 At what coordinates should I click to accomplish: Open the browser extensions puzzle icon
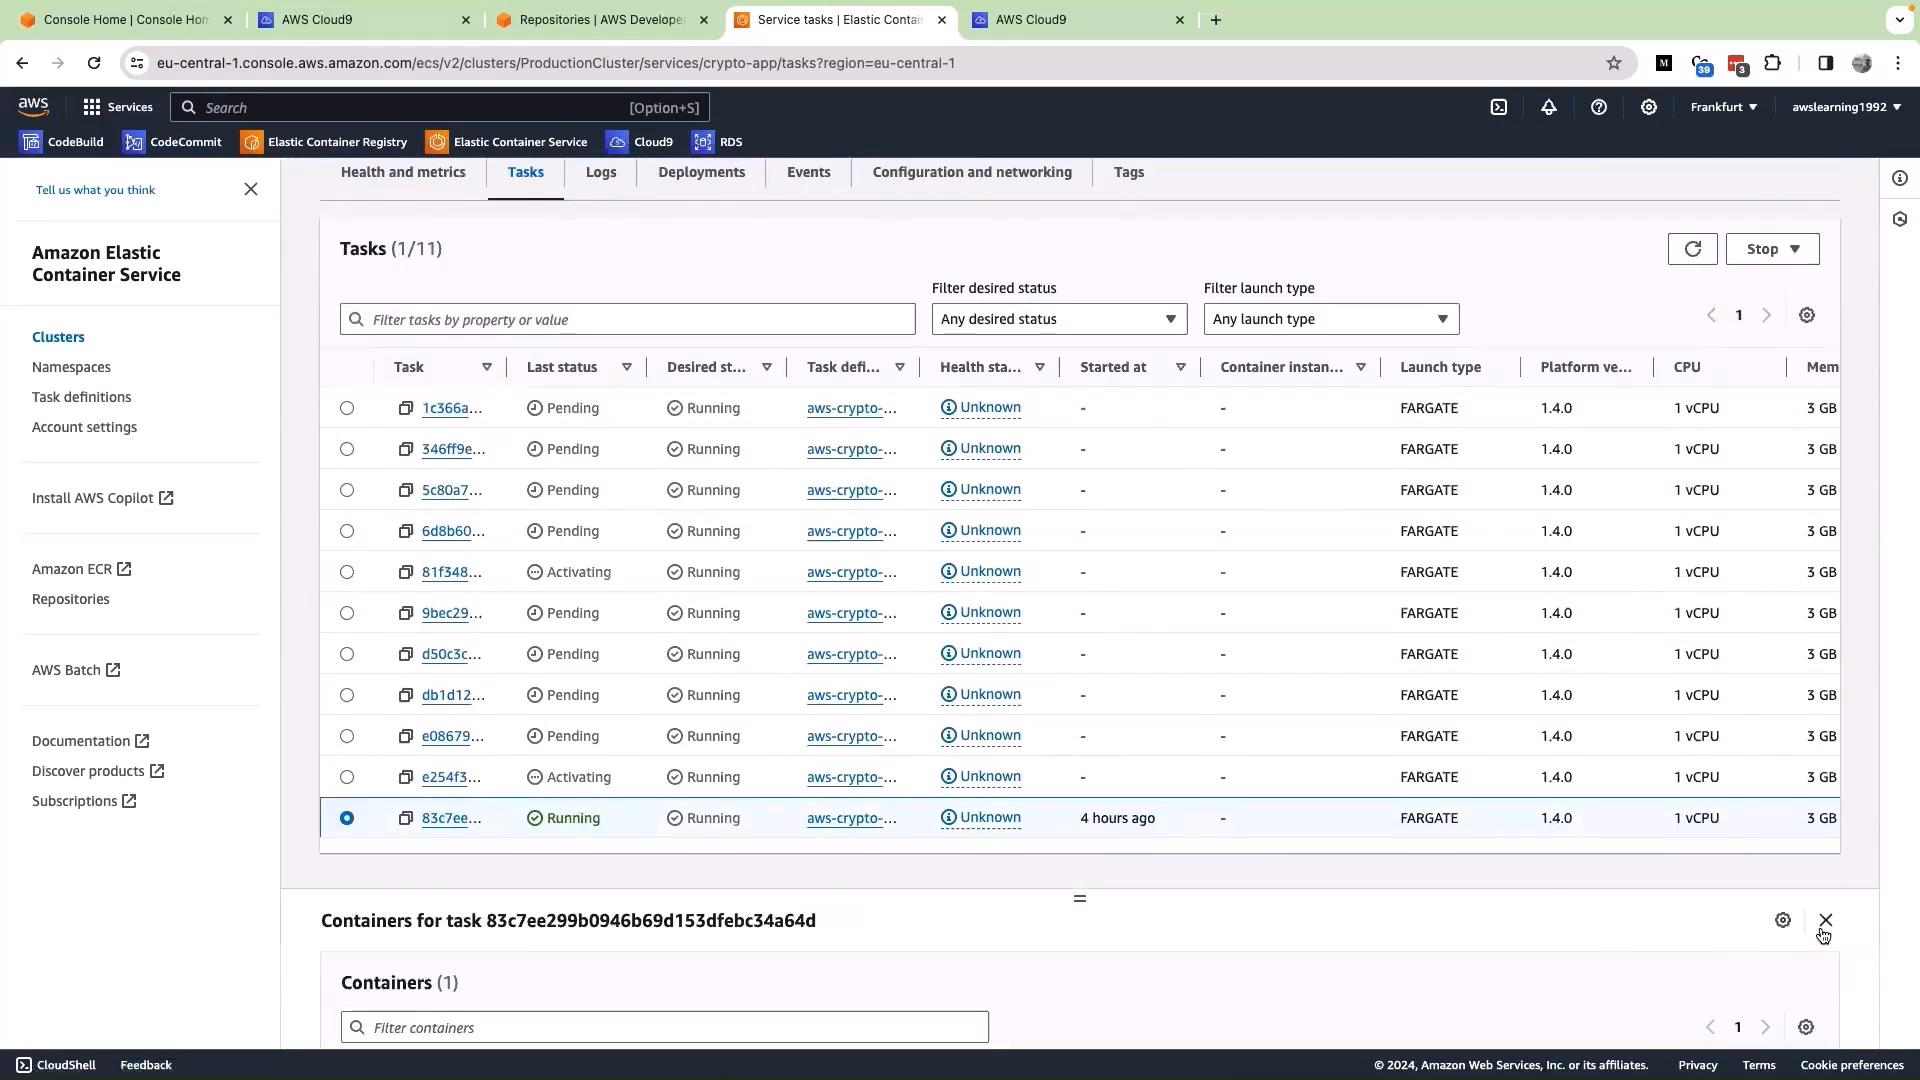tap(1772, 63)
